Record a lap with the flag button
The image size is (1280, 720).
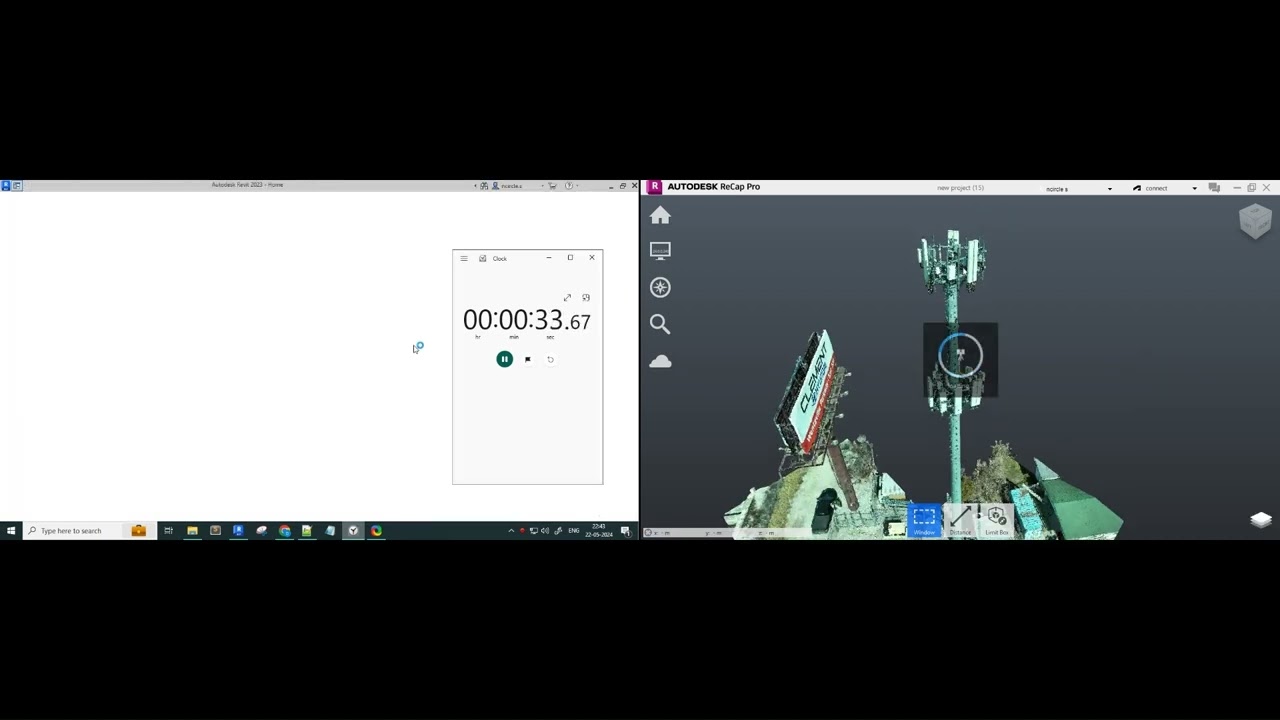point(527,359)
